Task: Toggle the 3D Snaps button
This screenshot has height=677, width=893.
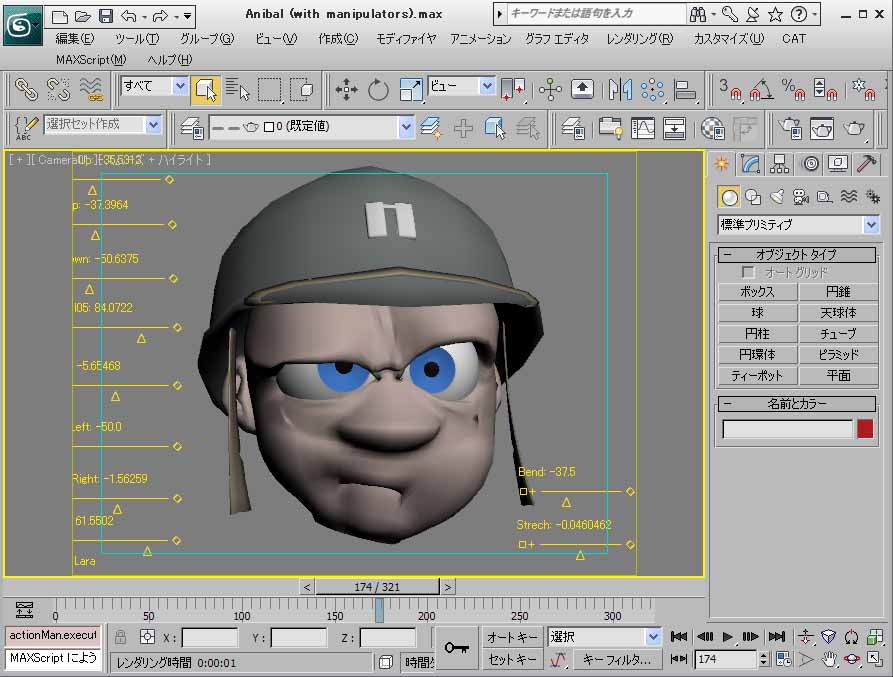Action: pyautogui.click(x=729, y=90)
